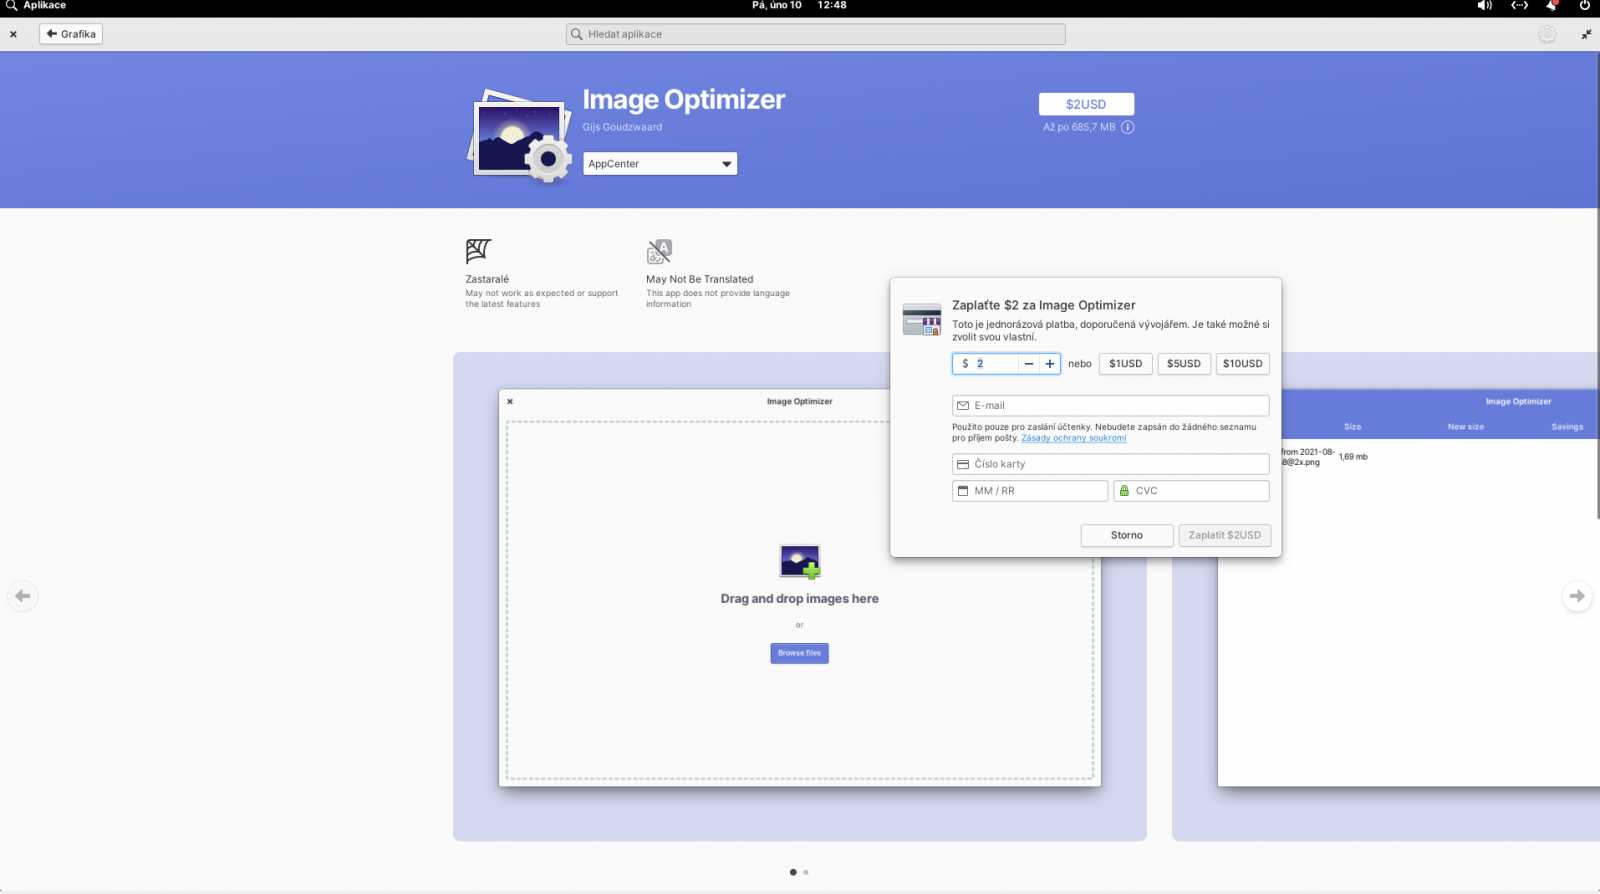The height and width of the screenshot is (894, 1600).
Task: Click the Zaplatit $2USD pay button
Action: coord(1225,536)
